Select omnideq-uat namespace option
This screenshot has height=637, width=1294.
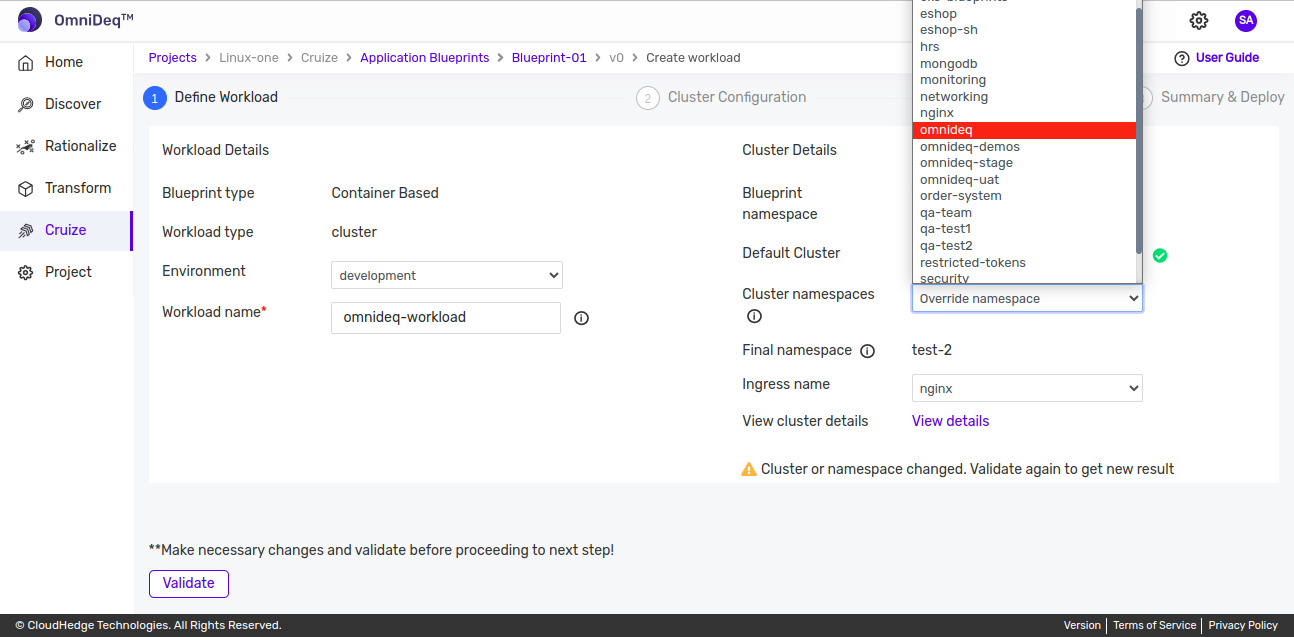pyautogui.click(x=1025, y=180)
